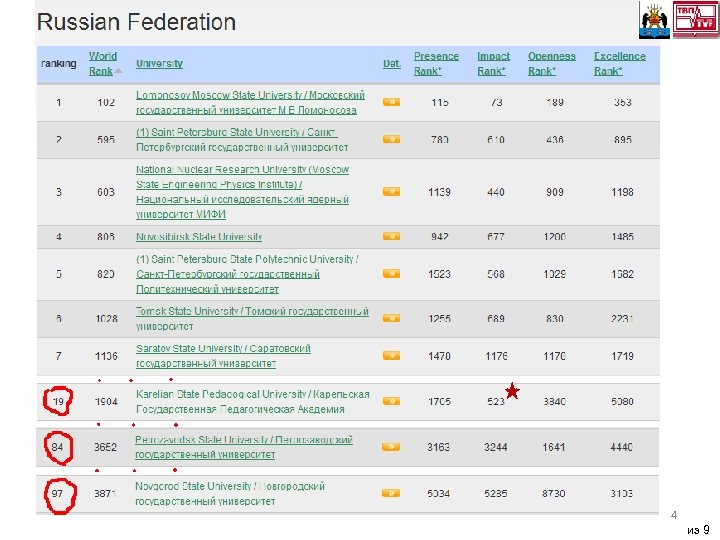Viewport: 720px width, 540px height.
Task: Select world rank value 603
Action: (106, 192)
